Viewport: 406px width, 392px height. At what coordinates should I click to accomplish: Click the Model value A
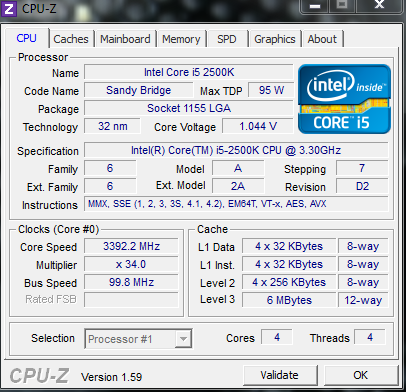tap(238, 168)
